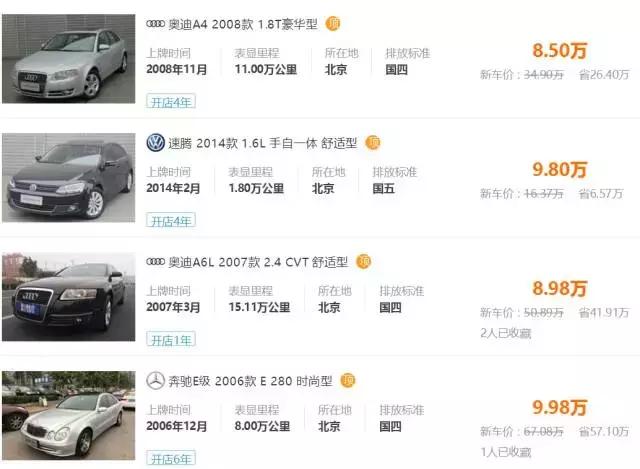Image resolution: width=640 pixels, height=469 pixels.
Task: Click the Mercedes-Benz logo beside 奥驰E级 title
Action: coord(155,381)
